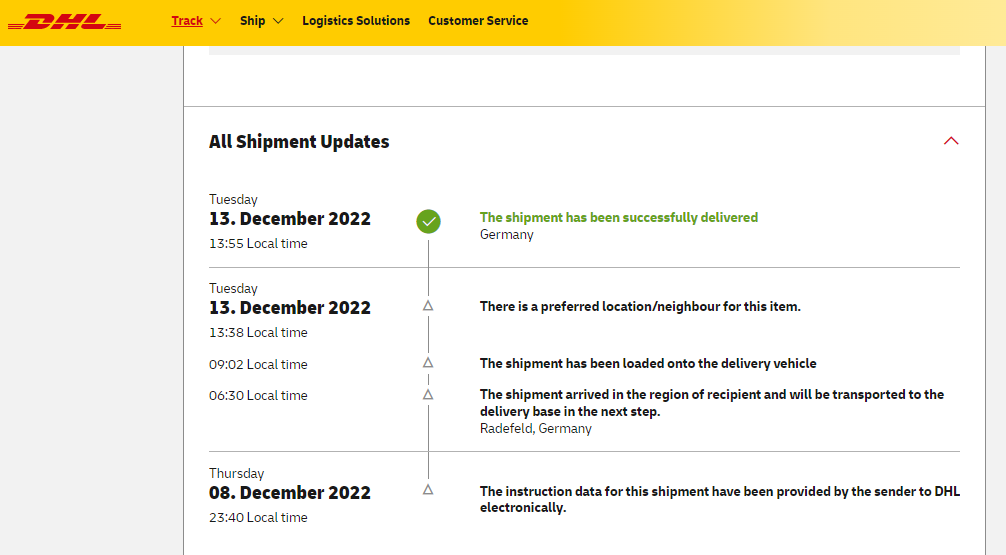This screenshot has width=1006, height=555.
Task: Click the 23:40 Local time timestamp
Action: click(258, 518)
